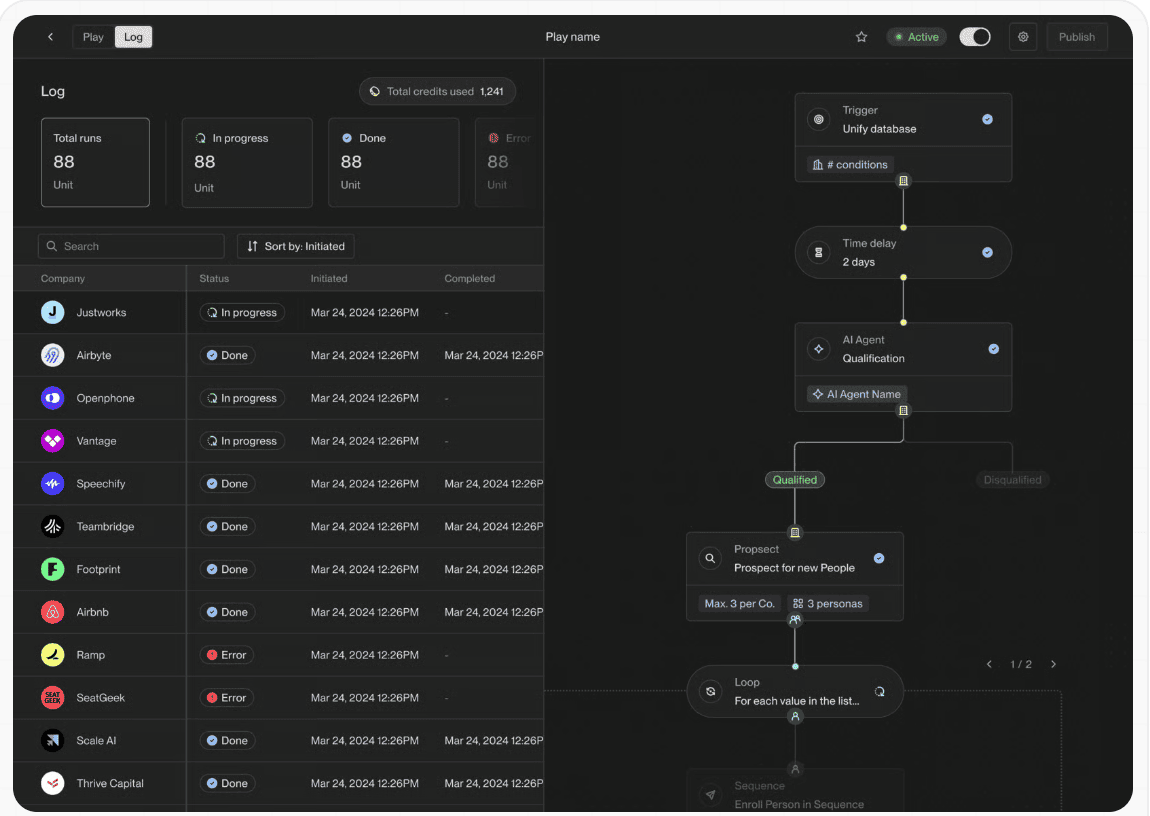Focus the Search input field
Viewport: 1150px width, 816px height.
pyautogui.click(x=131, y=246)
